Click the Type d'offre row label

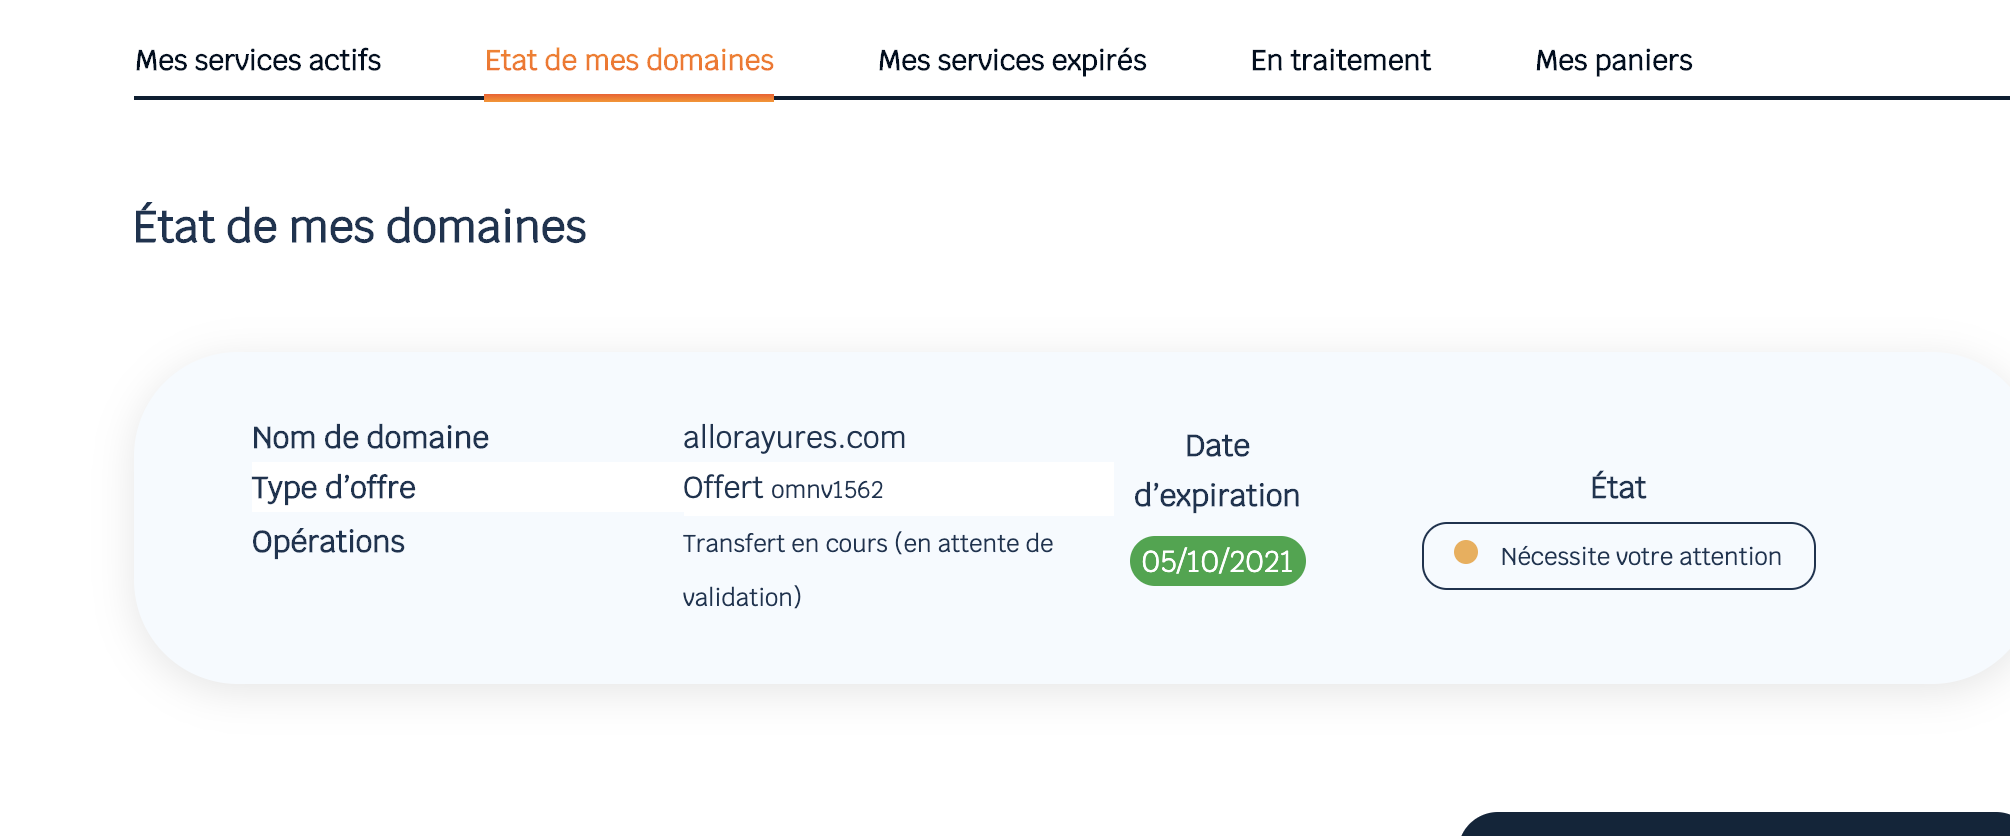333,488
